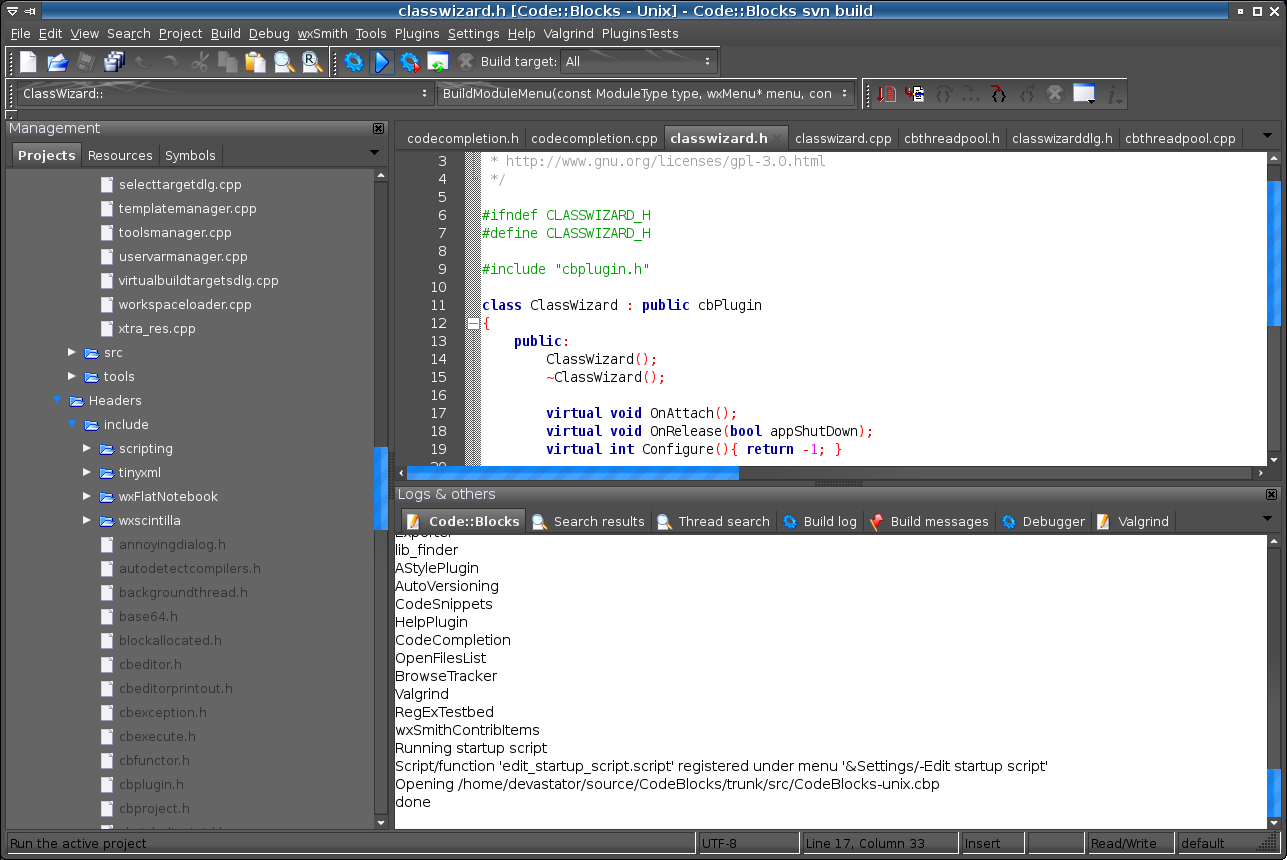This screenshot has width=1287, height=860.
Task: Expand the tools folder in the tree
Action: (72, 376)
